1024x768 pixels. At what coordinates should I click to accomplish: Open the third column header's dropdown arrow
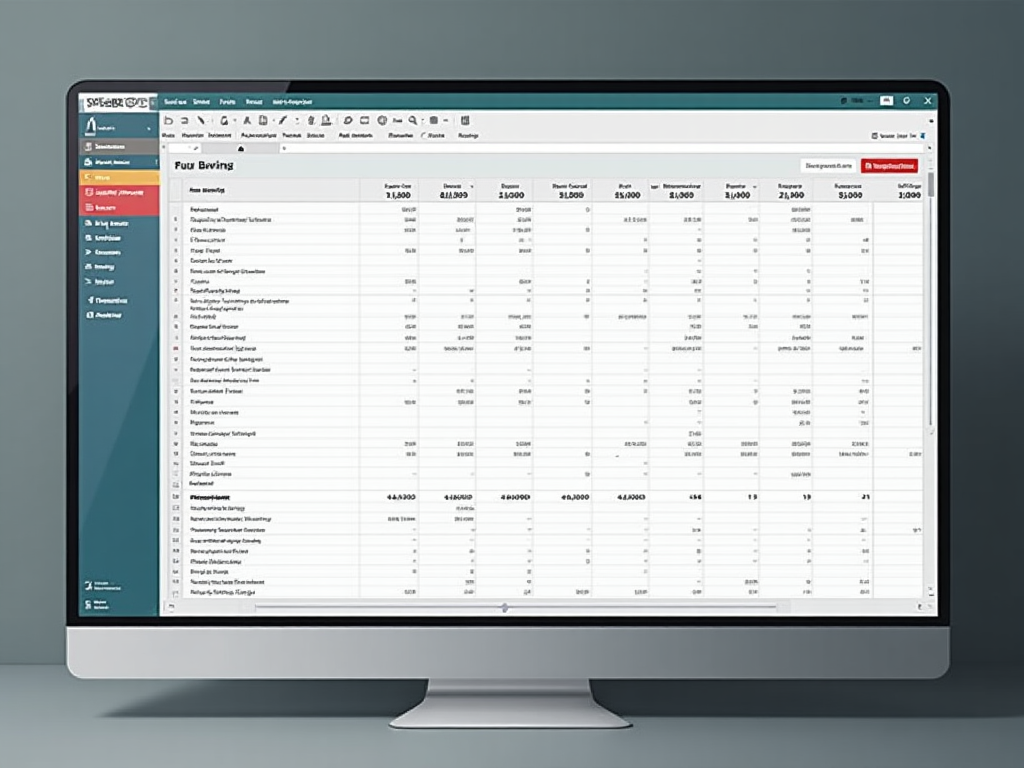[x=472, y=186]
